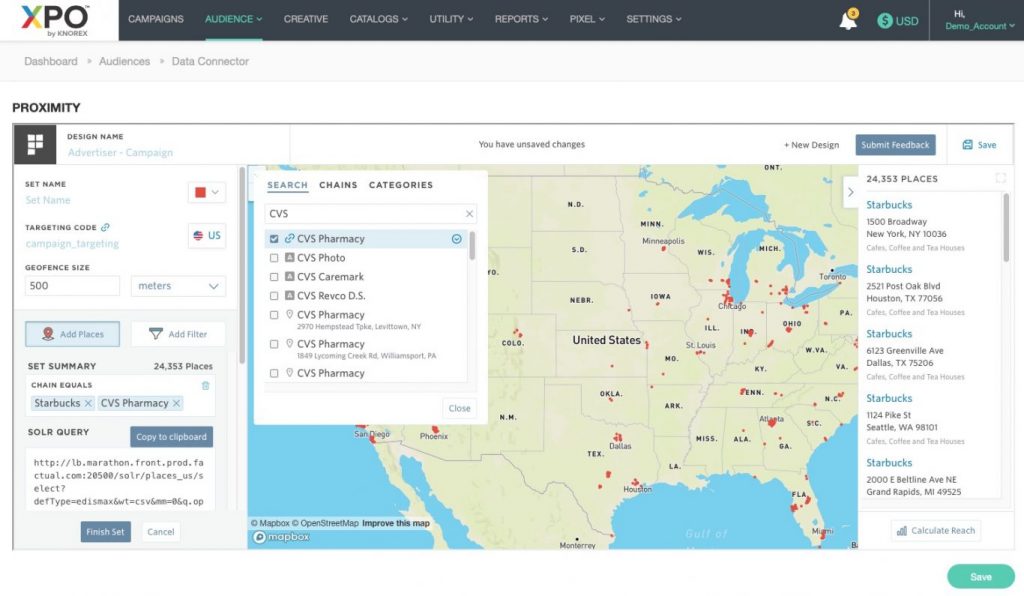Image resolution: width=1024 pixels, height=596 pixels.
Task: Open the Utility dropdown menu
Action: pos(451,20)
